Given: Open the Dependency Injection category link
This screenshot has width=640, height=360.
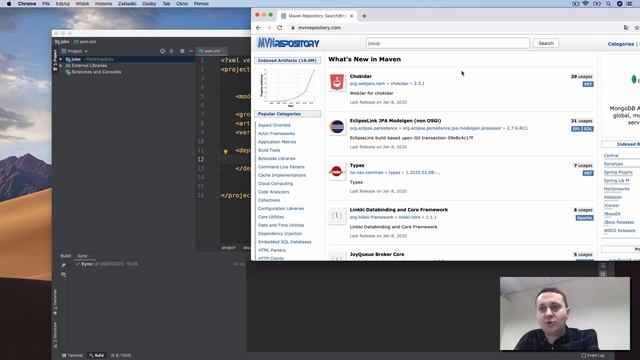Looking at the screenshot, I should 280,233.
